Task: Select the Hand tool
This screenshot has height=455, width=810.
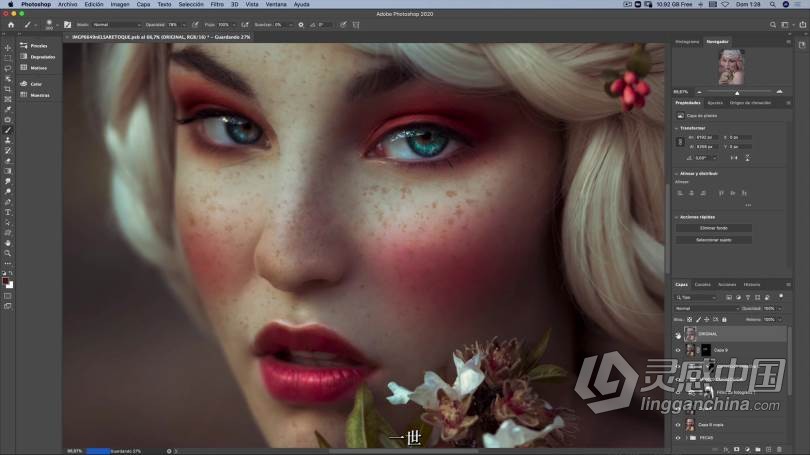Action: [x=8, y=243]
